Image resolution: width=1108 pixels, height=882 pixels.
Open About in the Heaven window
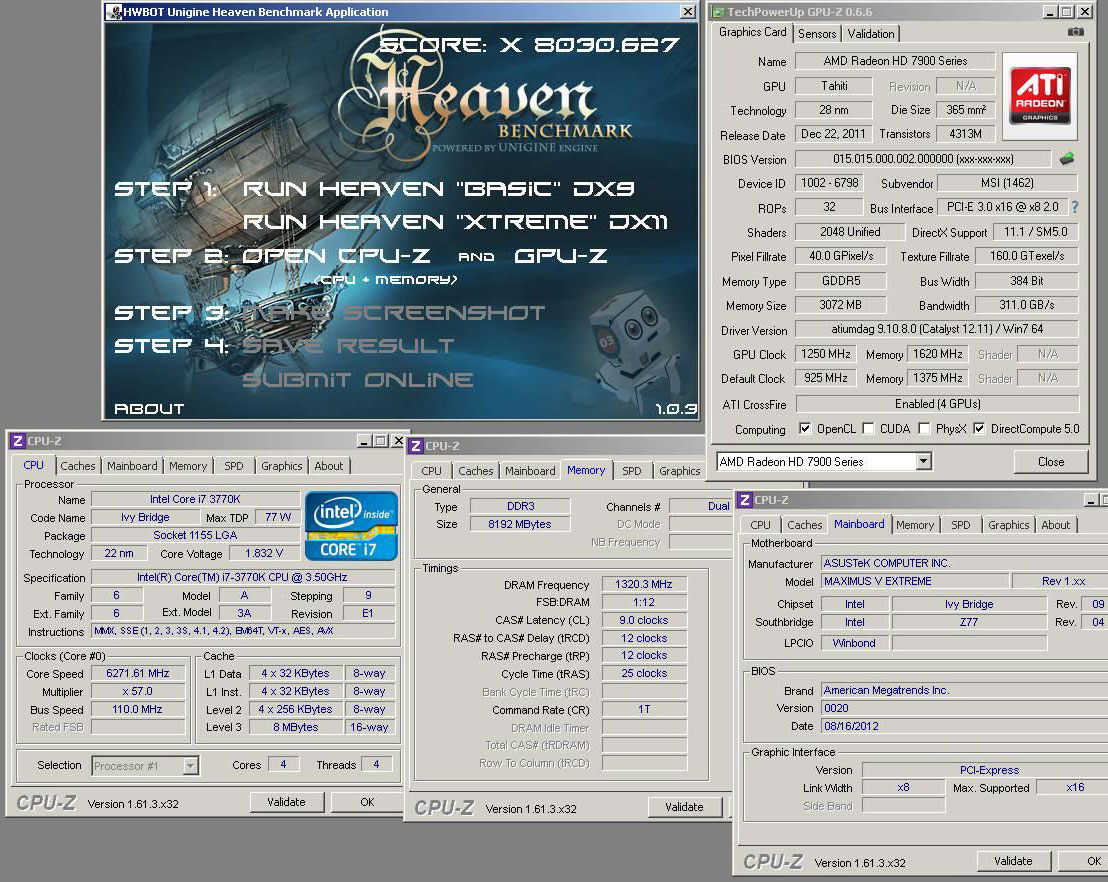click(x=149, y=408)
